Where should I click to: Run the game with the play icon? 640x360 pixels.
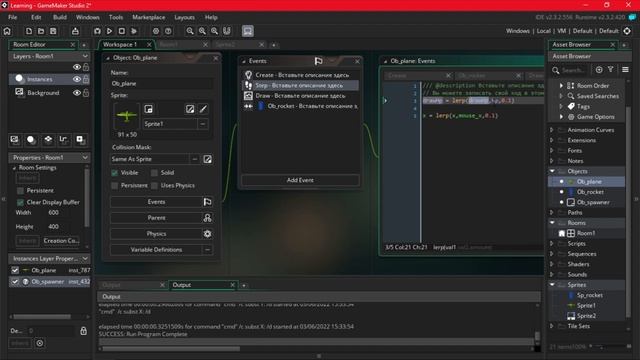tap(109, 31)
